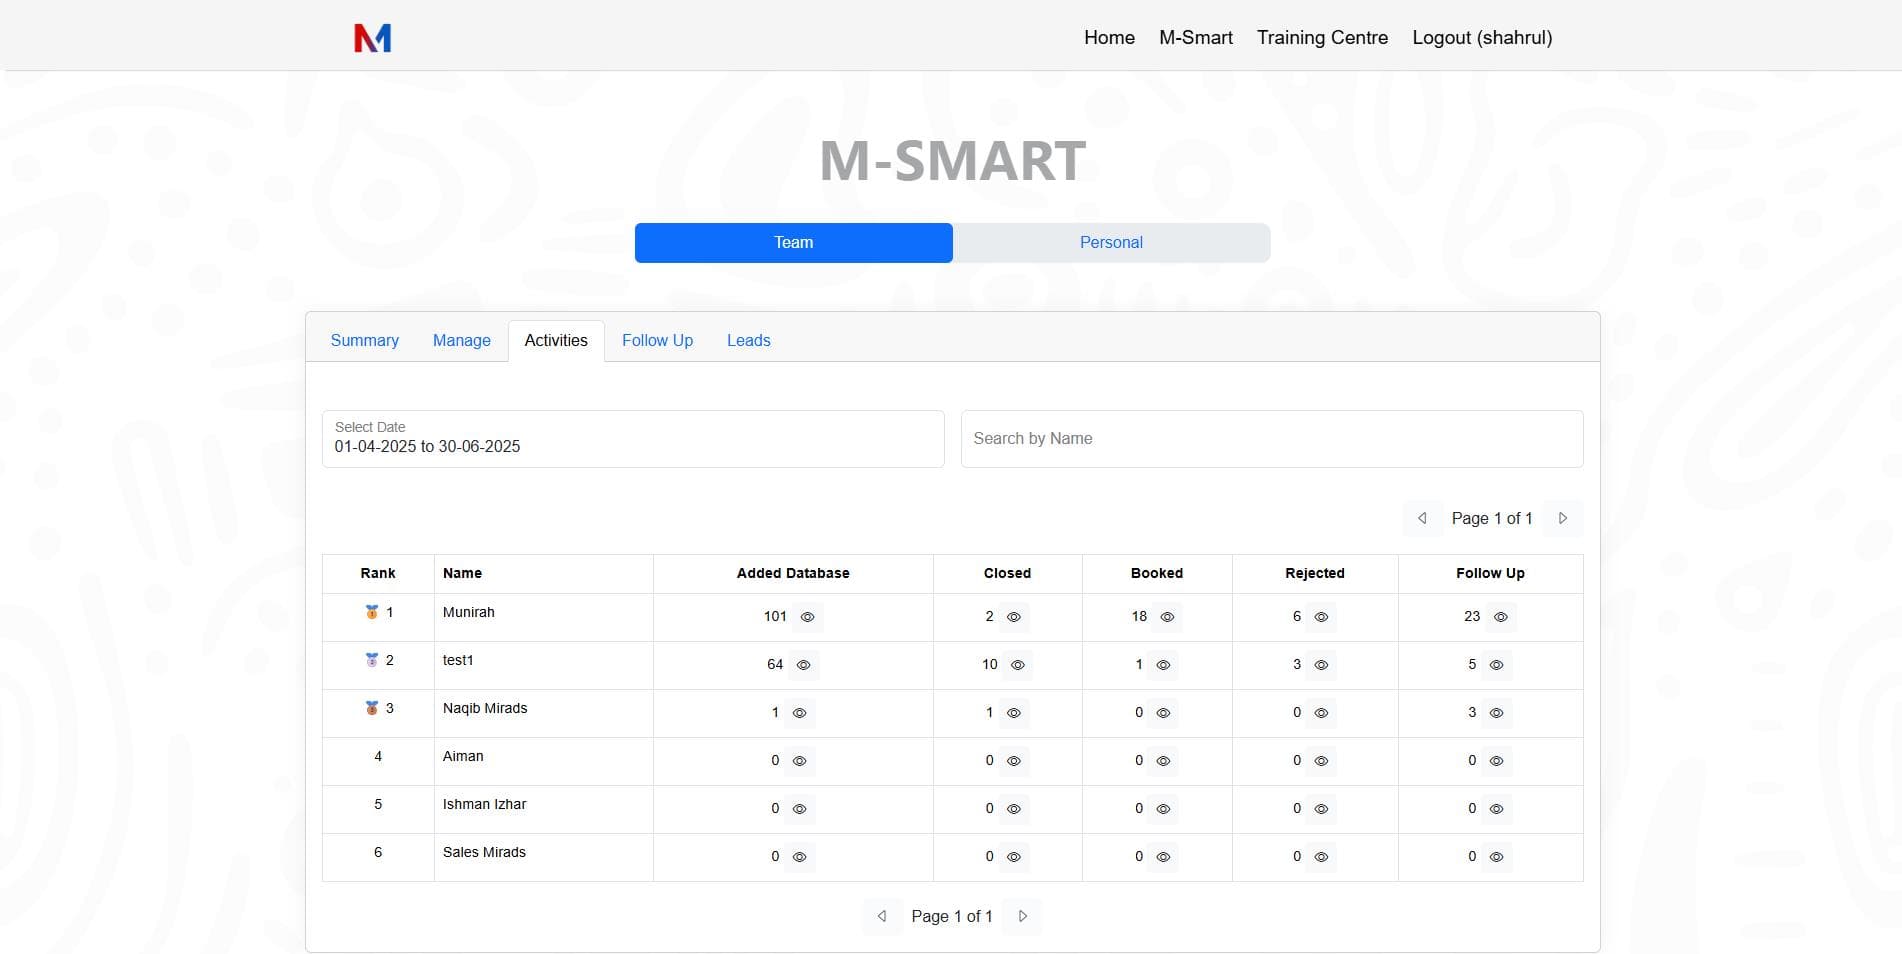Inspect Munirah's Booked records via eye icon
The width and height of the screenshot is (1902, 954).
click(1166, 617)
